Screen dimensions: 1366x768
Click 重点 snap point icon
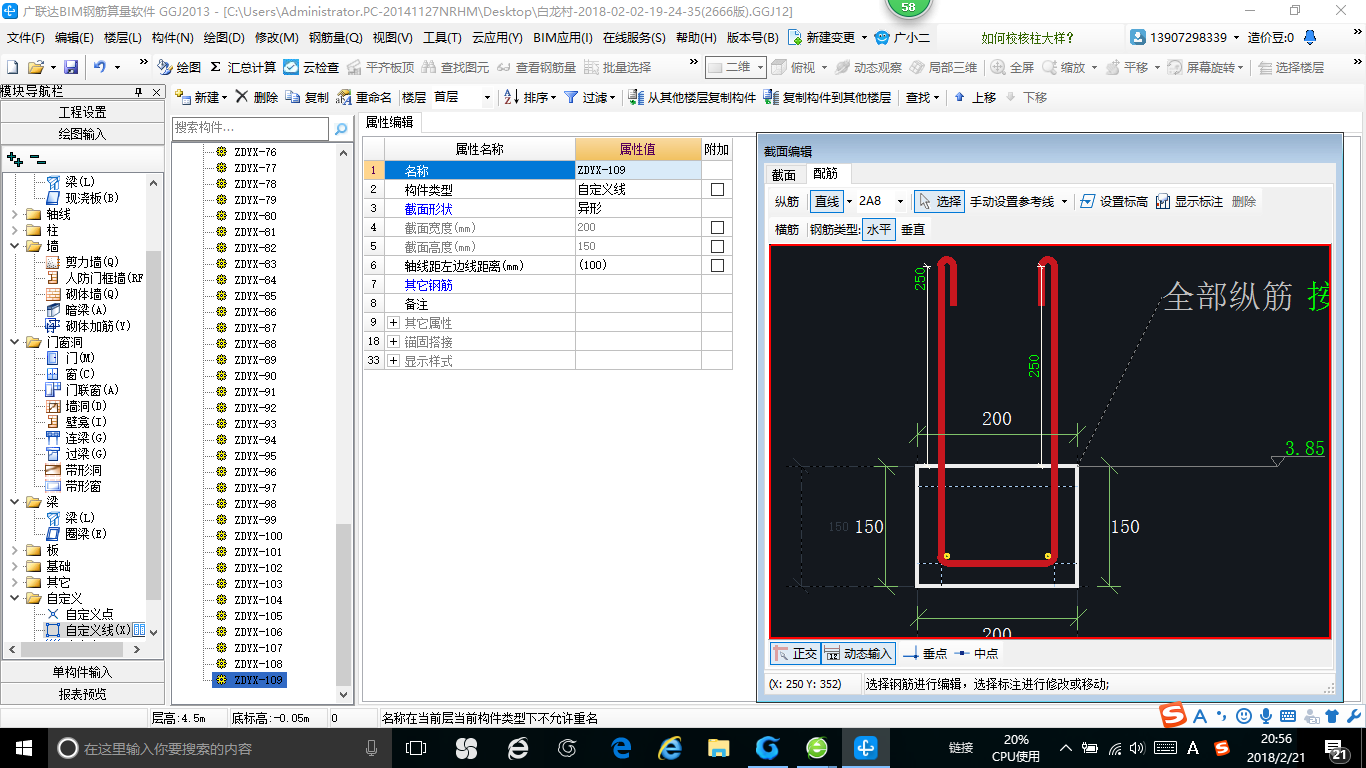[925, 653]
